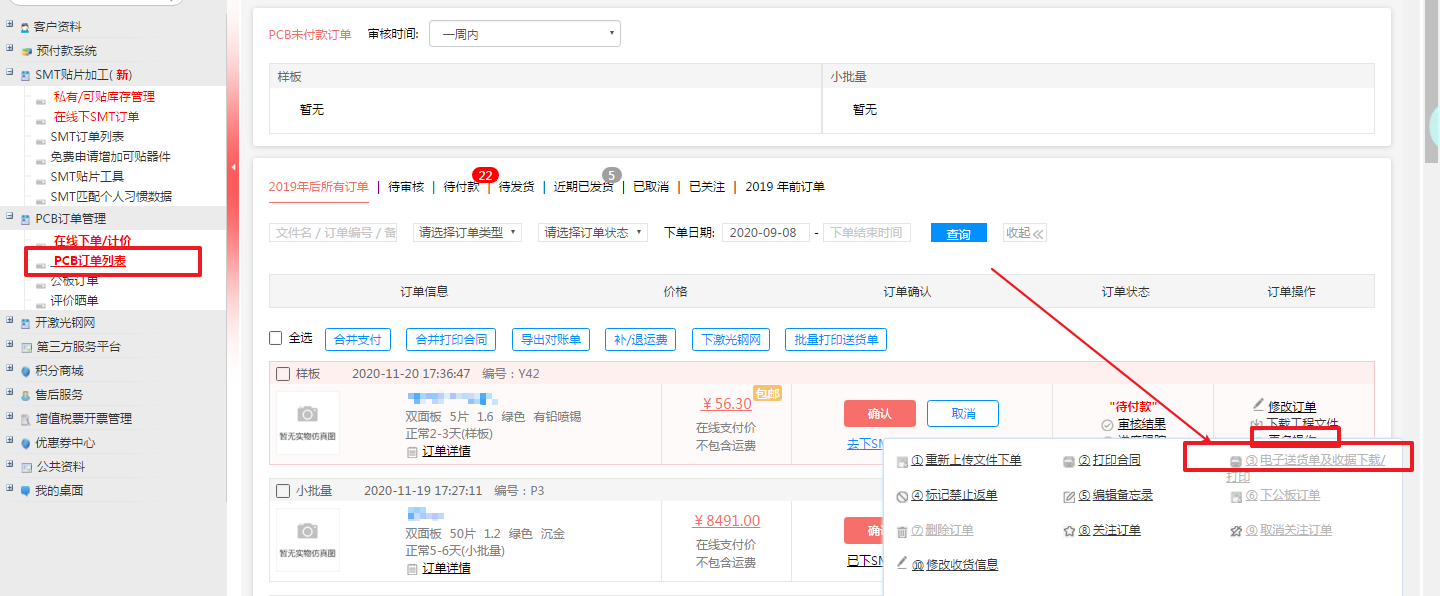Click the blue 查询 search button
Screen dimensions: 1440x596
click(958, 233)
